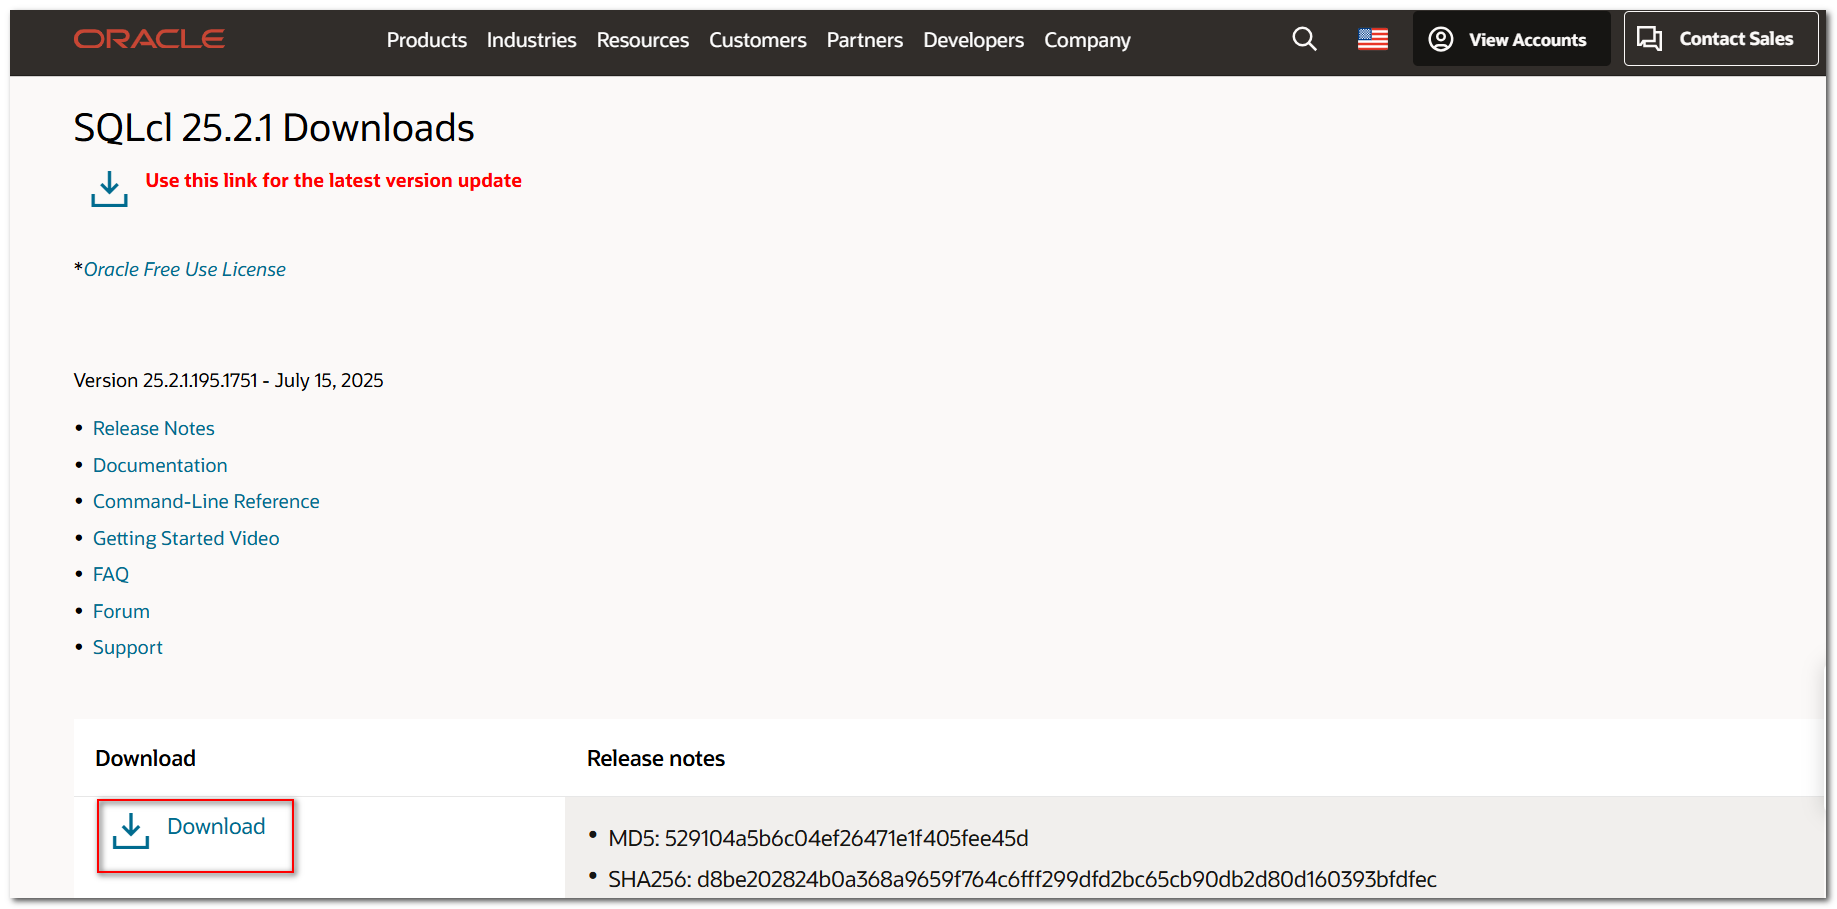The width and height of the screenshot is (1837, 909).
Task: Open the Industries menu
Action: (x=531, y=40)
